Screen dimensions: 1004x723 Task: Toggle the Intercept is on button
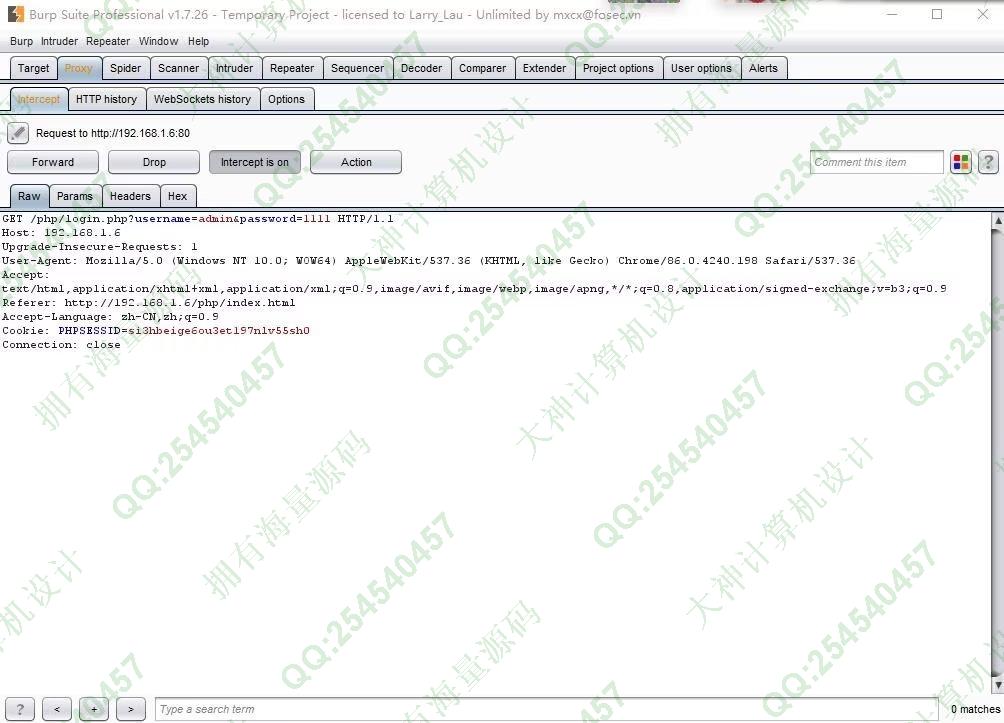(x=254, y=162)
